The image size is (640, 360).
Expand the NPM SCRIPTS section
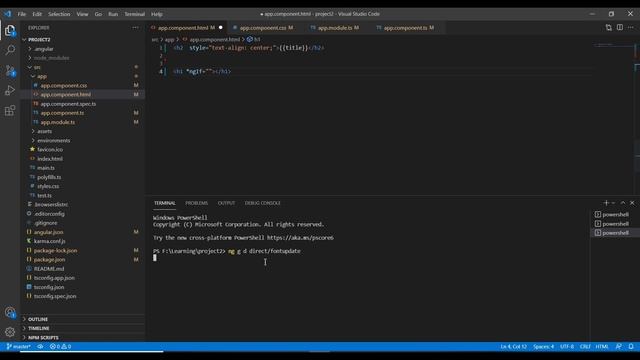tap(82, 338)
